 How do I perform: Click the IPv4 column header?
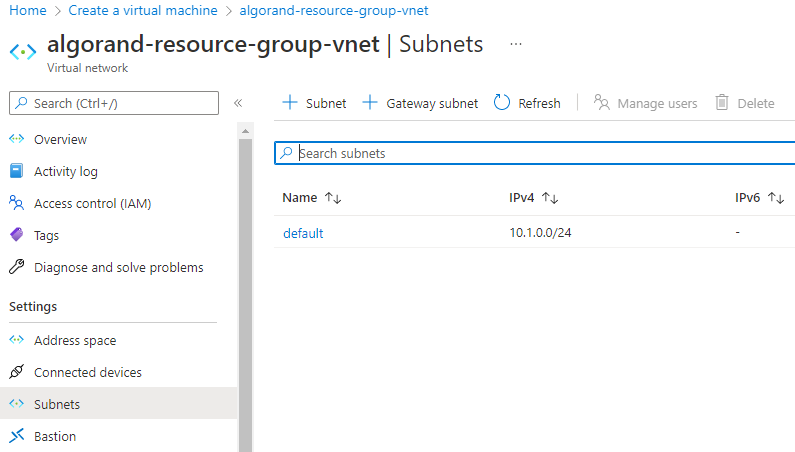click(x=522, y=197)
